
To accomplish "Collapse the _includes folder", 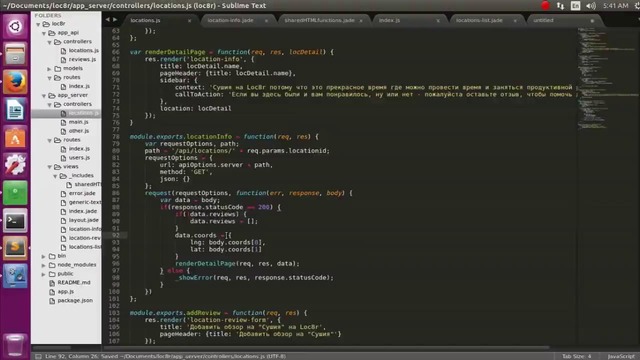I will coord(56,176).
